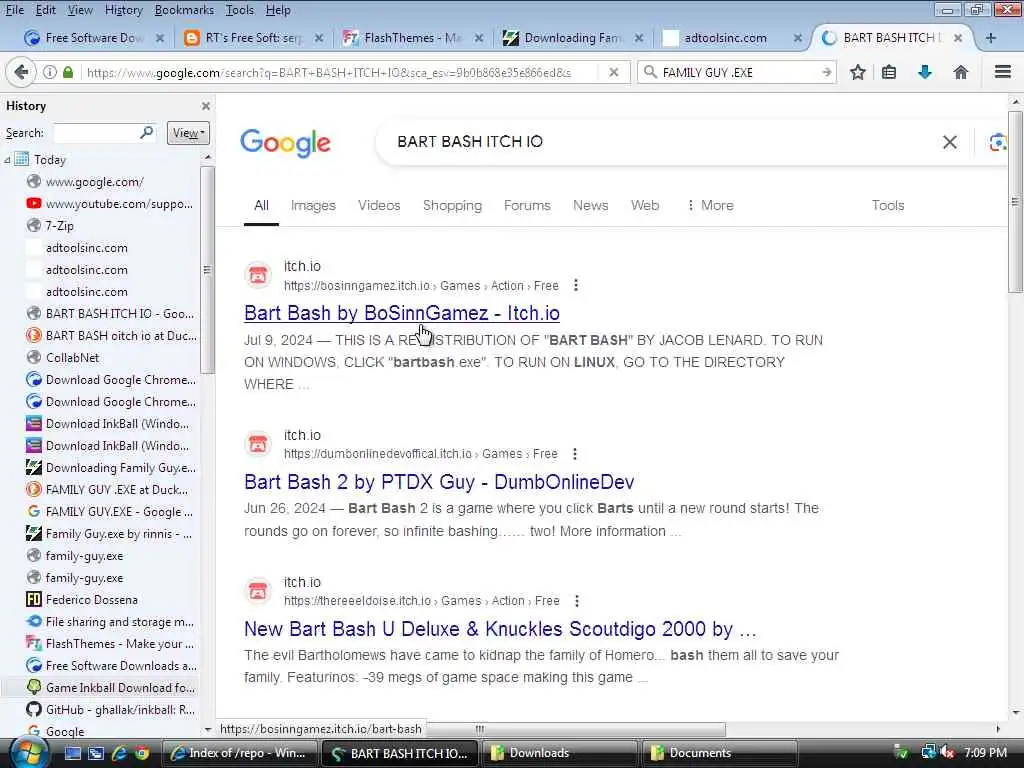Viewport: 1024px width, 768px height.
Task: Open the Family Guy.exe by rinnis history entry
Action: [118, 534]
